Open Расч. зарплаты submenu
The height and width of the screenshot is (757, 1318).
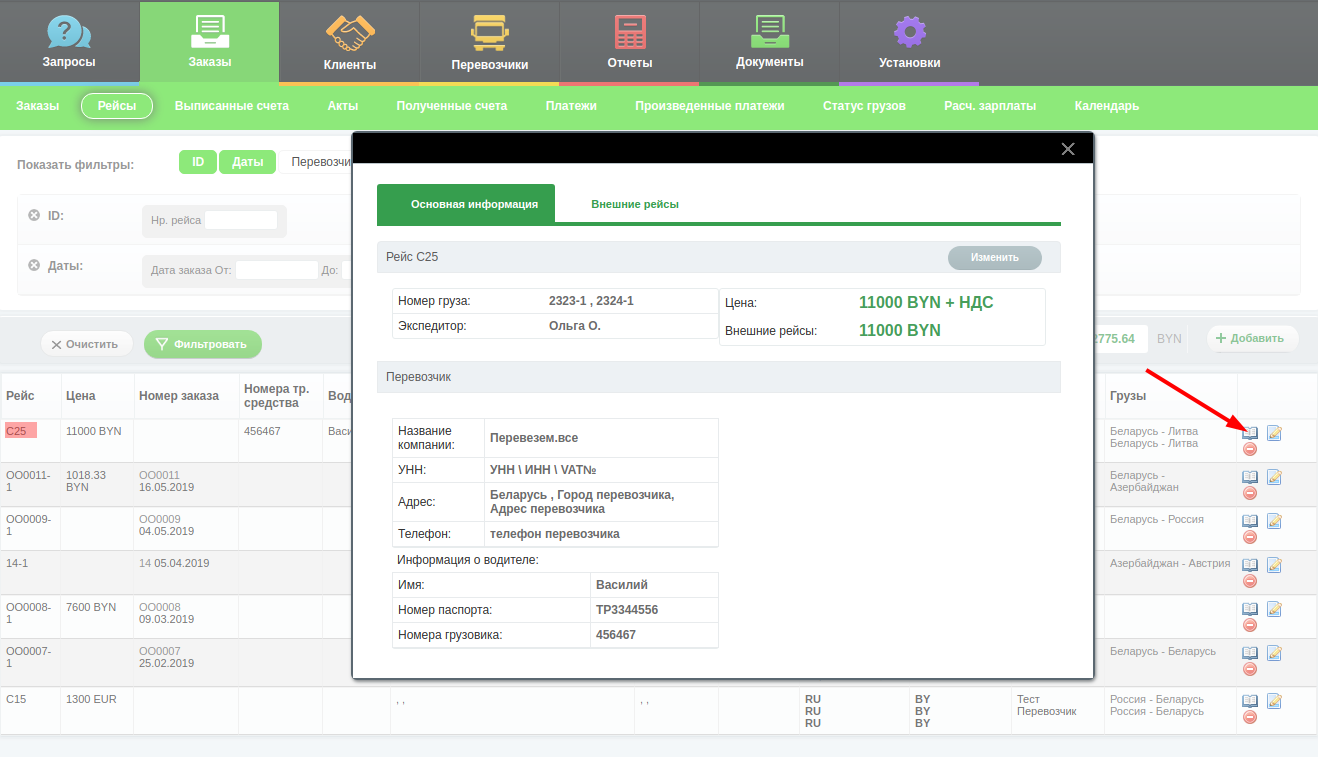[990, 106]
